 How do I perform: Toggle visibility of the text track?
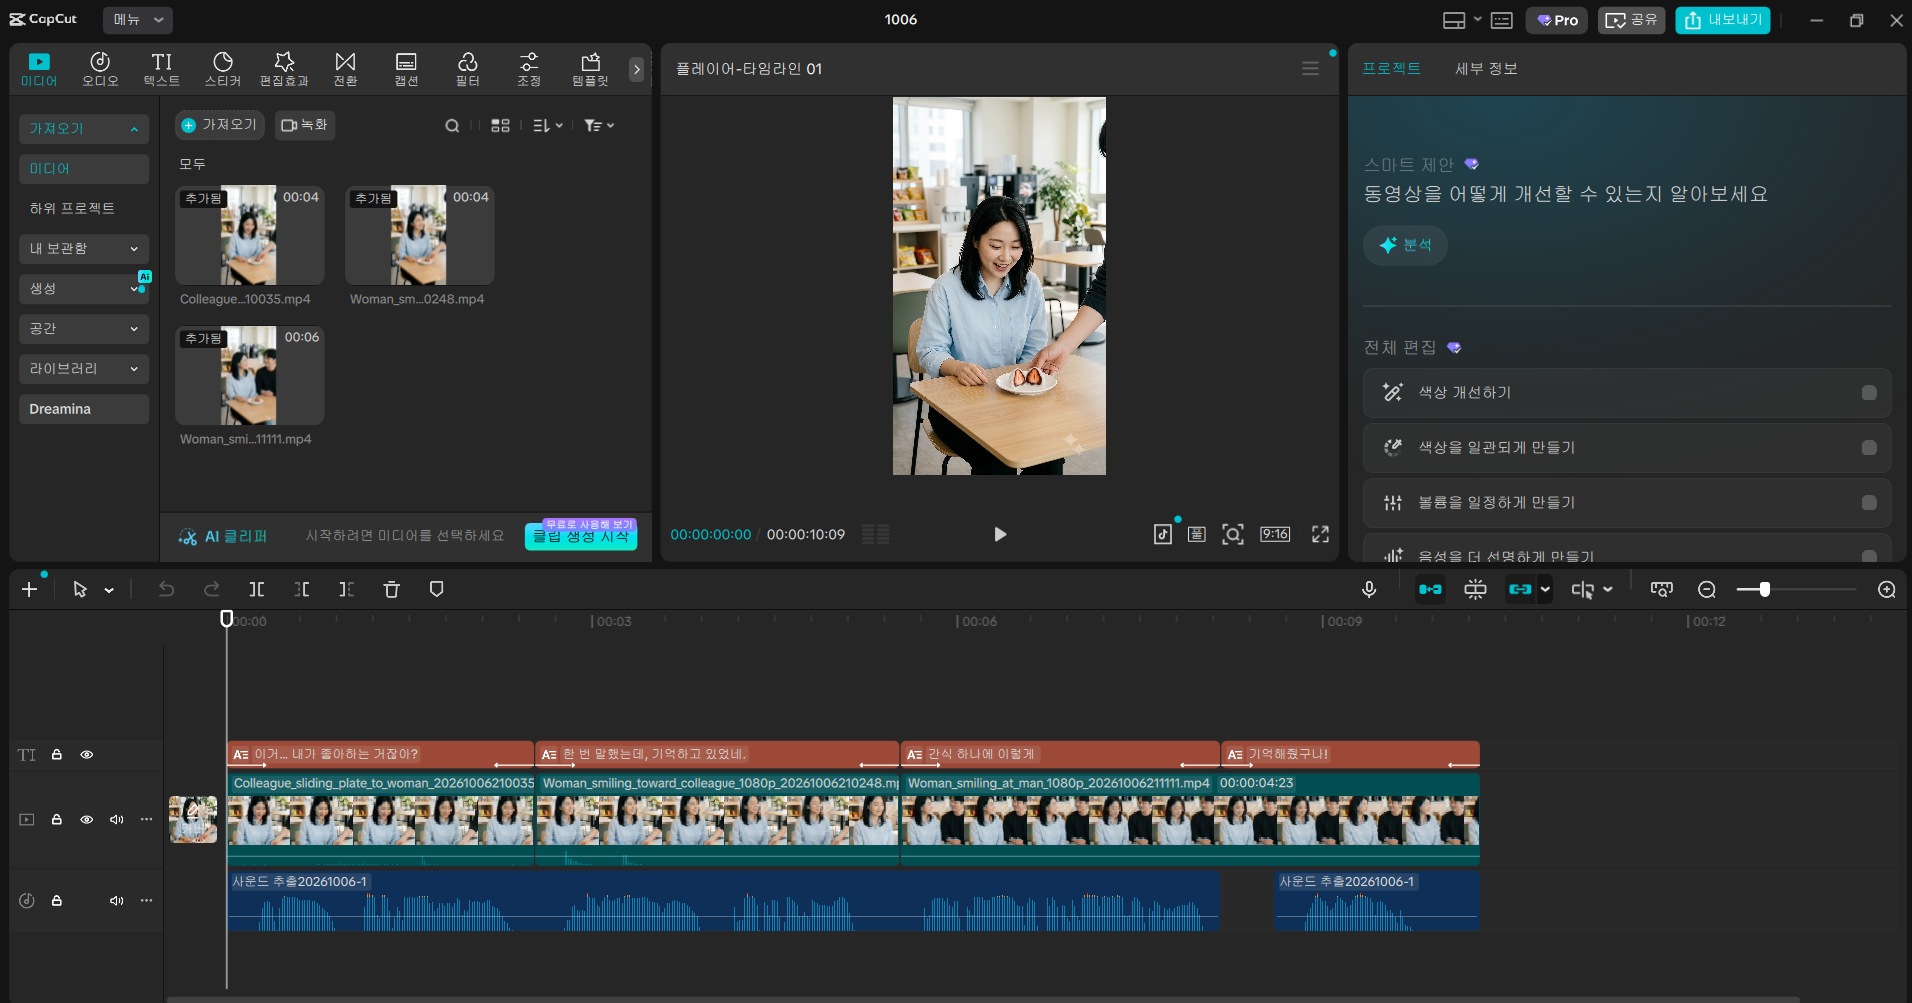87,755
